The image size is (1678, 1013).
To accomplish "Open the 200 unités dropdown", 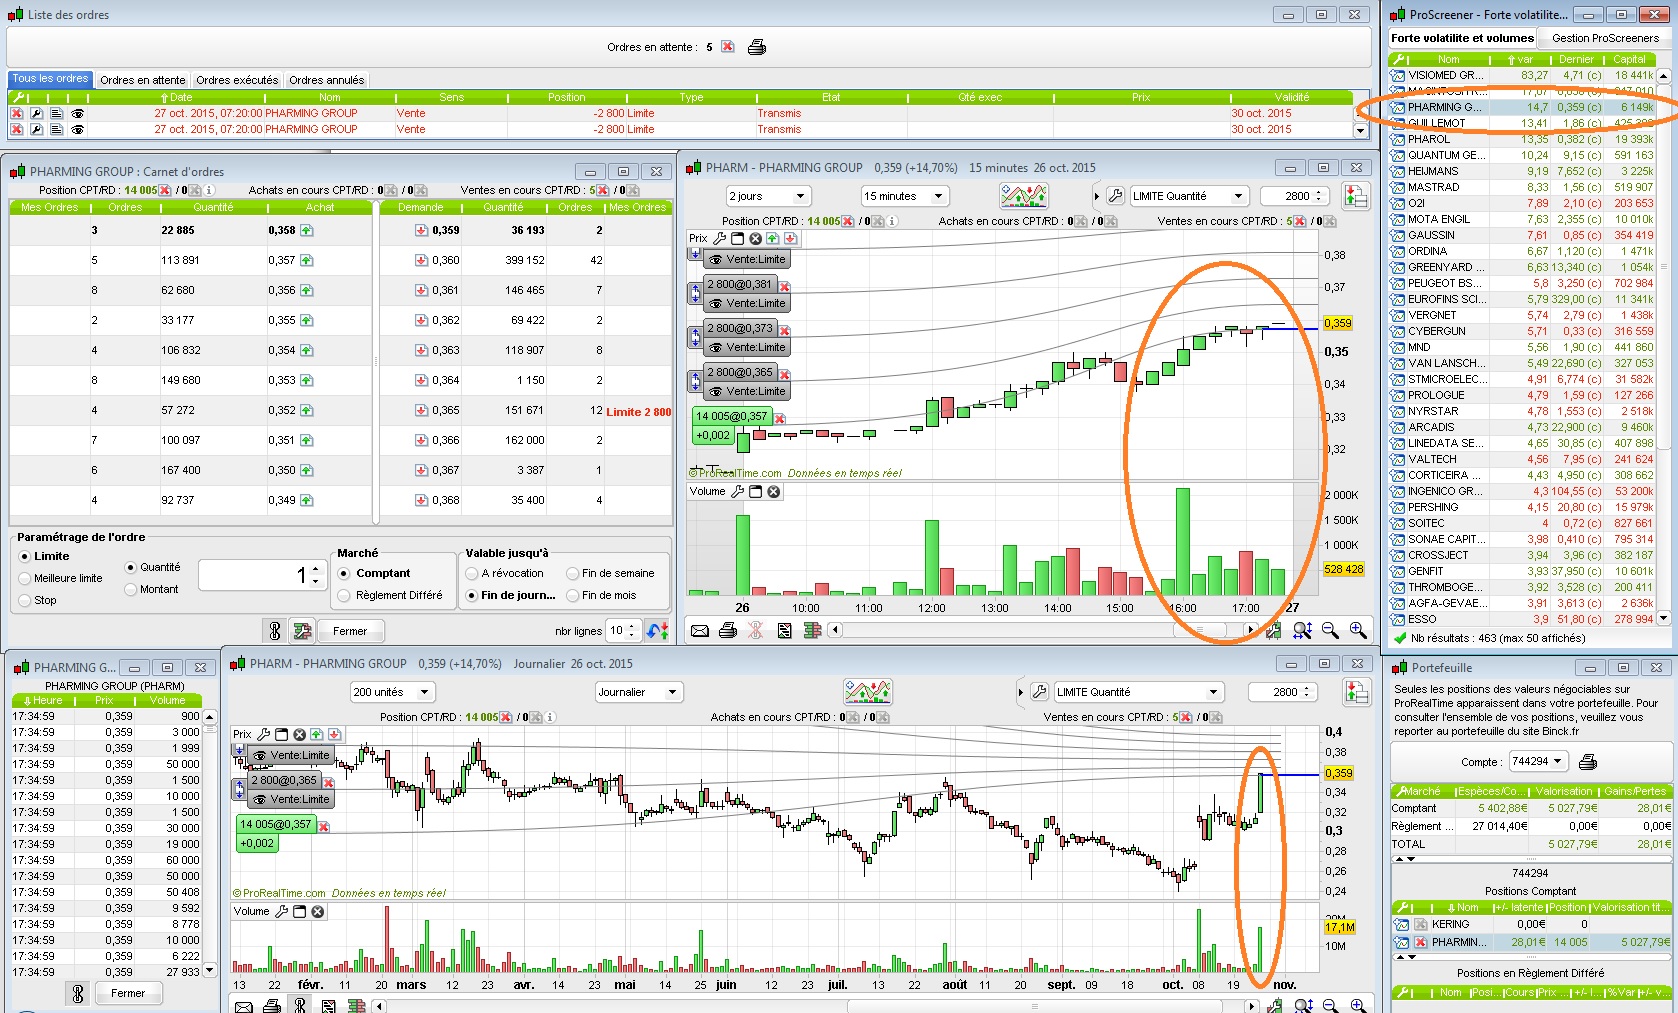I will click(392, 692).
